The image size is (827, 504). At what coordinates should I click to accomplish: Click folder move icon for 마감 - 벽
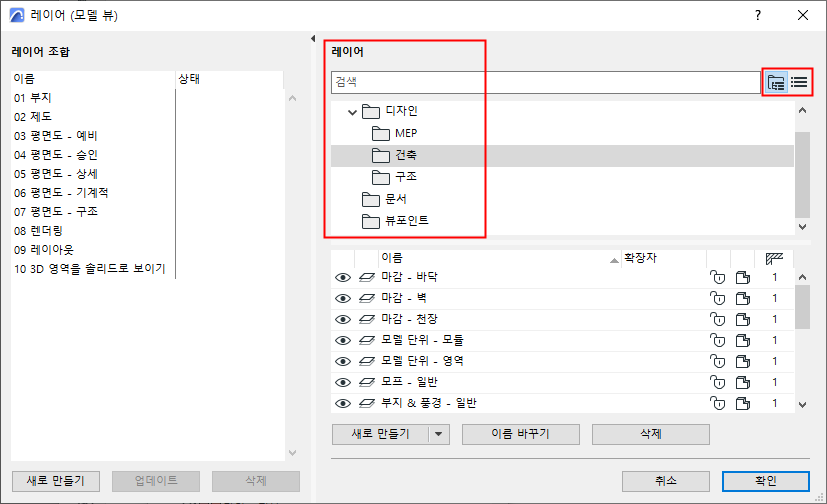coord(743,298)
